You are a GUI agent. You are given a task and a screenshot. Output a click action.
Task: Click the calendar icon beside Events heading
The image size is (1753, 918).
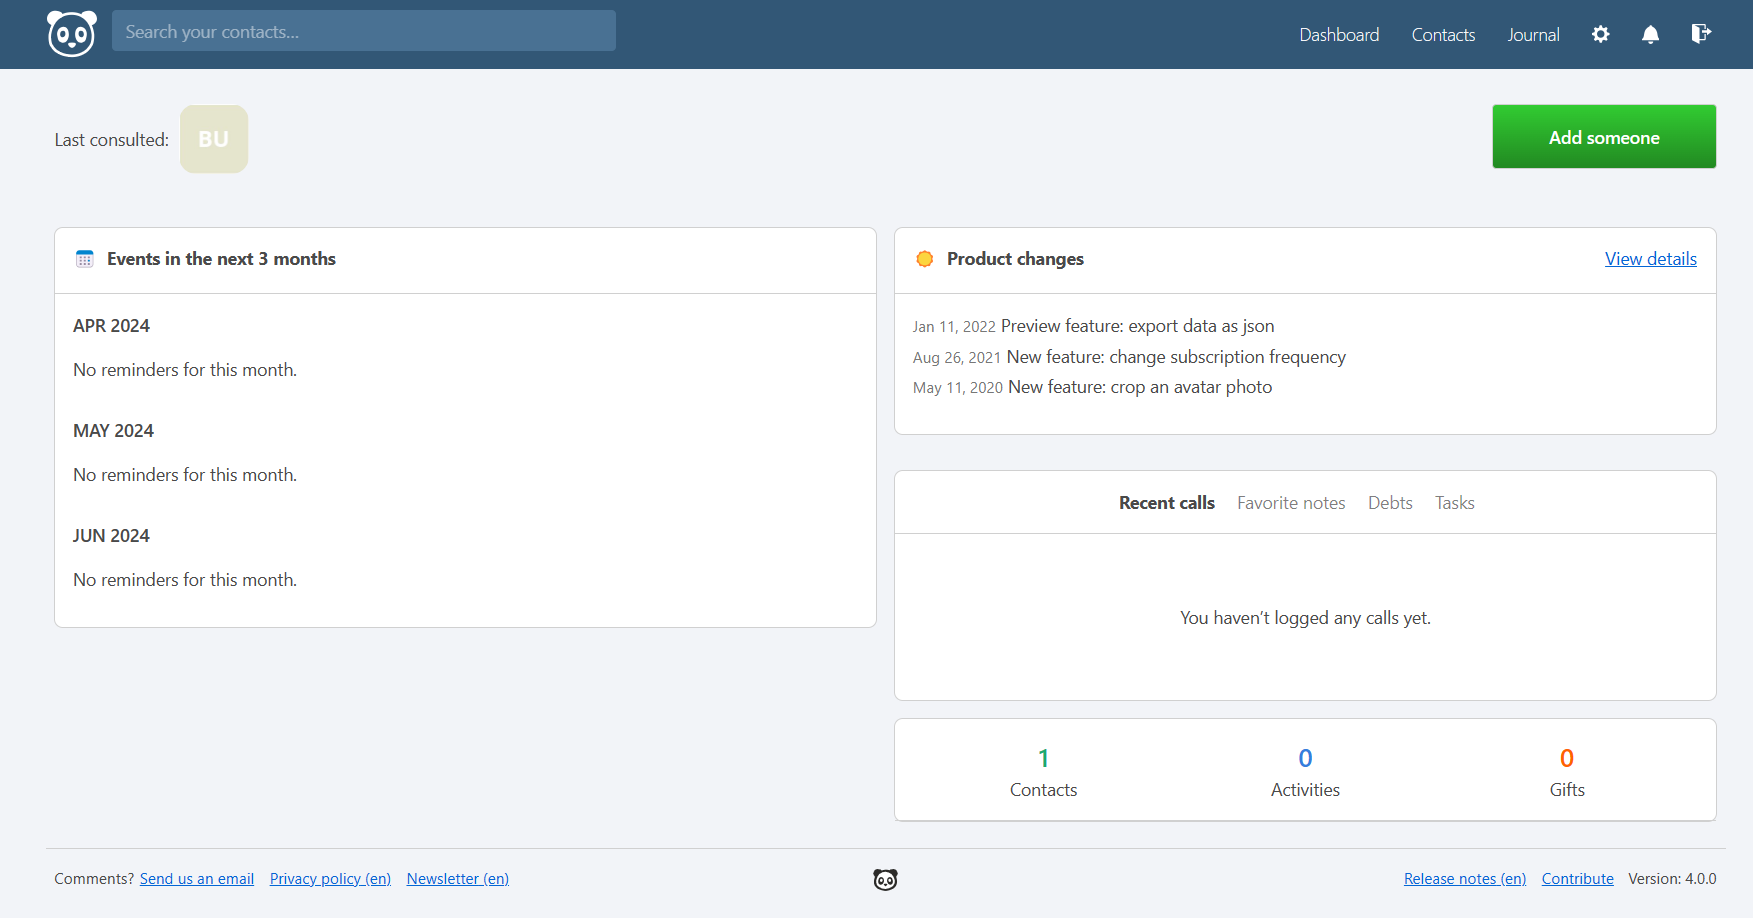click(x=85, y=259)
